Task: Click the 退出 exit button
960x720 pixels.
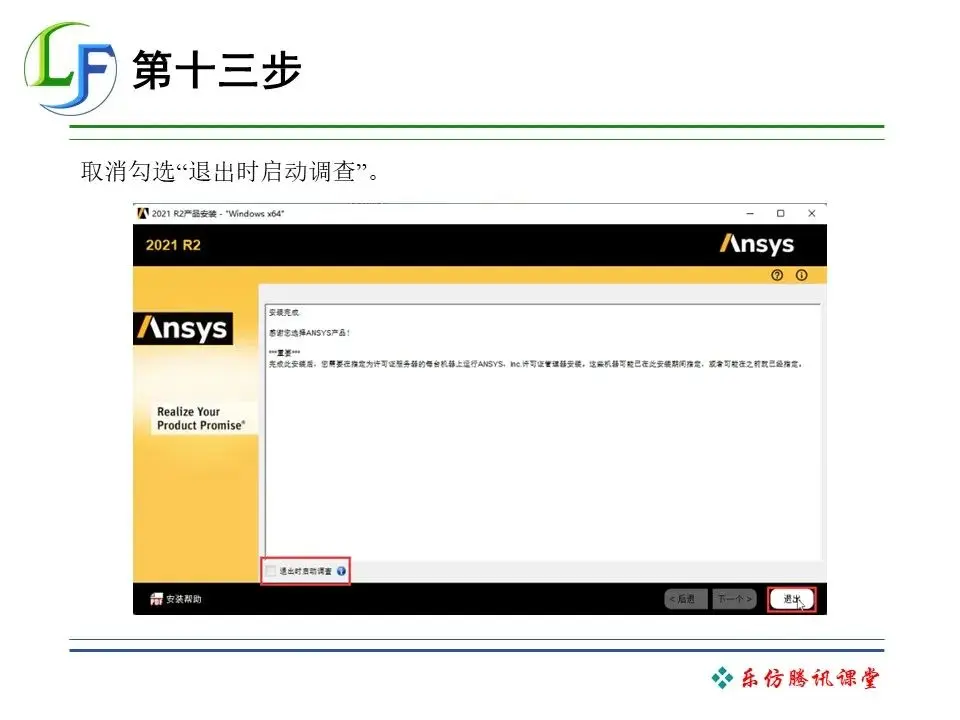Action: pos(792,599)
